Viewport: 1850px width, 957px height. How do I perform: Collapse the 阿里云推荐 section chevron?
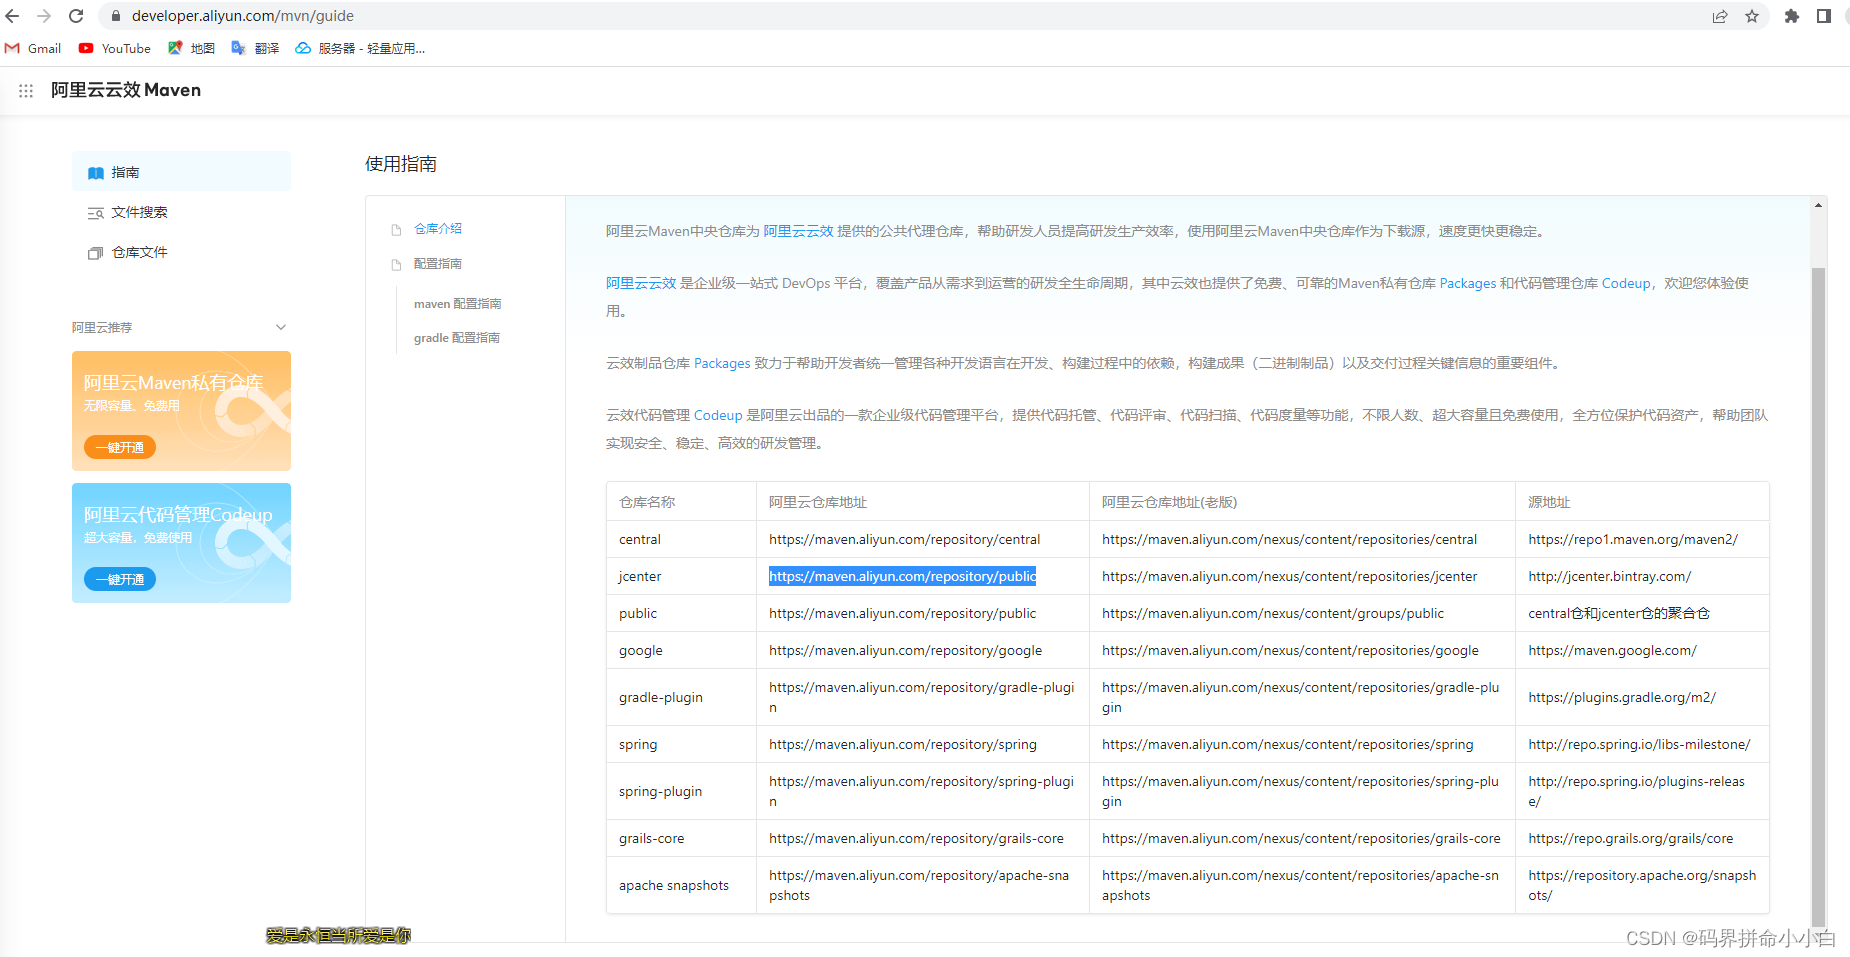click(x=281, y=327)
